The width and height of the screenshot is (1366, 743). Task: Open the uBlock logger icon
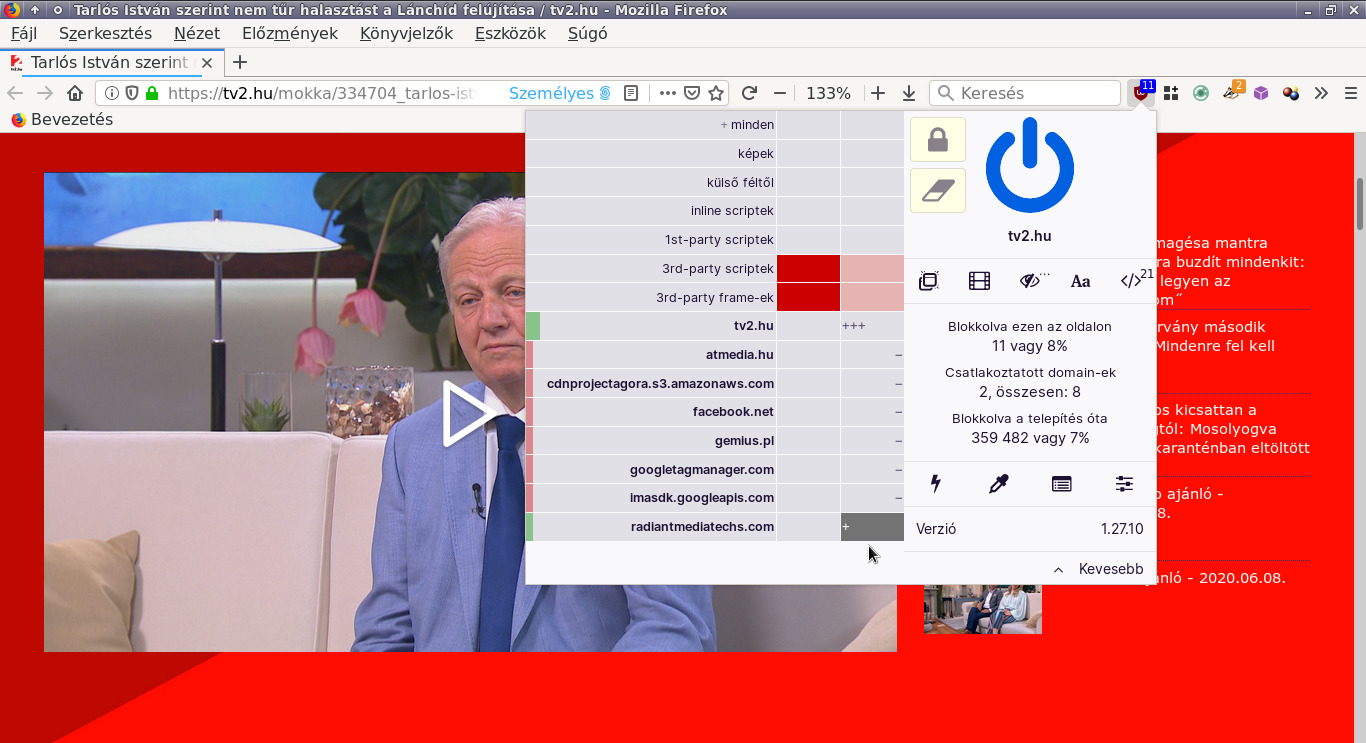pos(1061,484)
